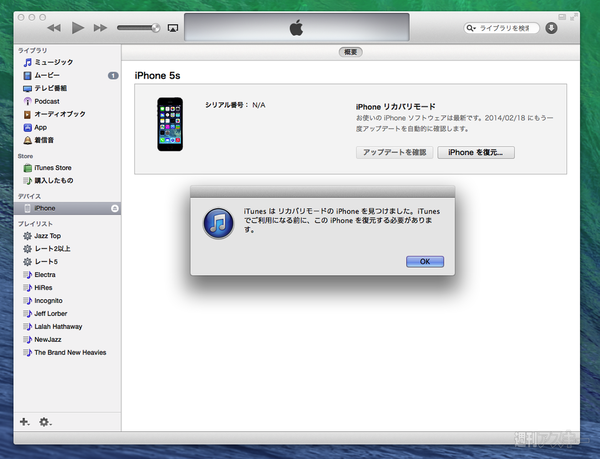Open The Brand New Heavies playlist
This screenshot has height=459, width=600.
coord(67,353)
